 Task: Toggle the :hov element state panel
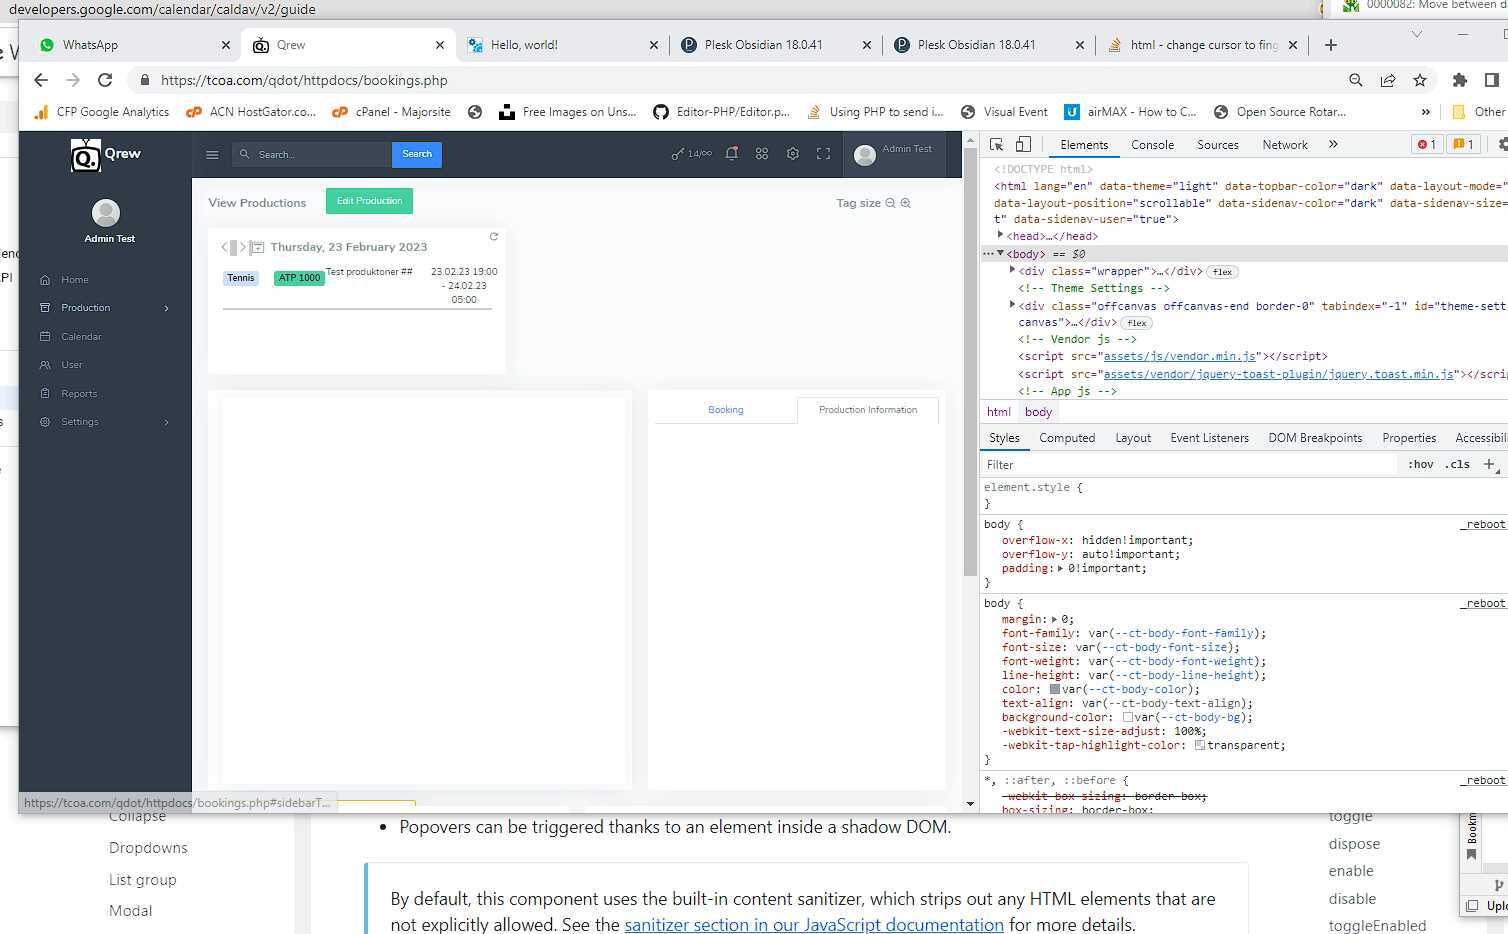click(1420, 465)
